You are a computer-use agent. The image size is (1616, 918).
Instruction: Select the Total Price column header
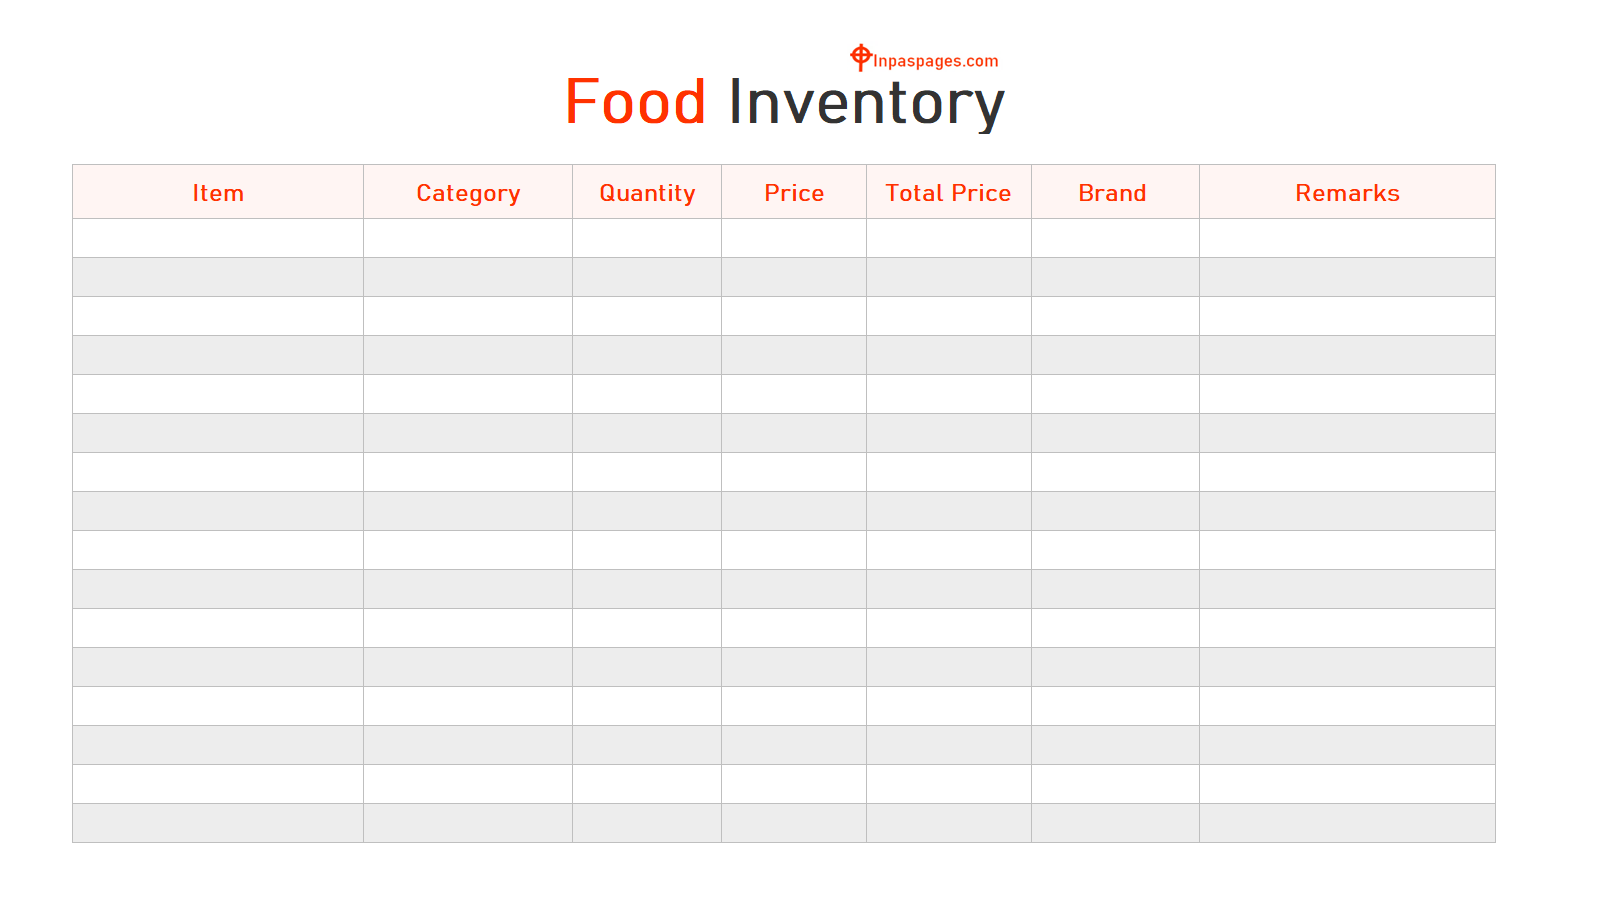pyautogui.click(x=948, y=193)
